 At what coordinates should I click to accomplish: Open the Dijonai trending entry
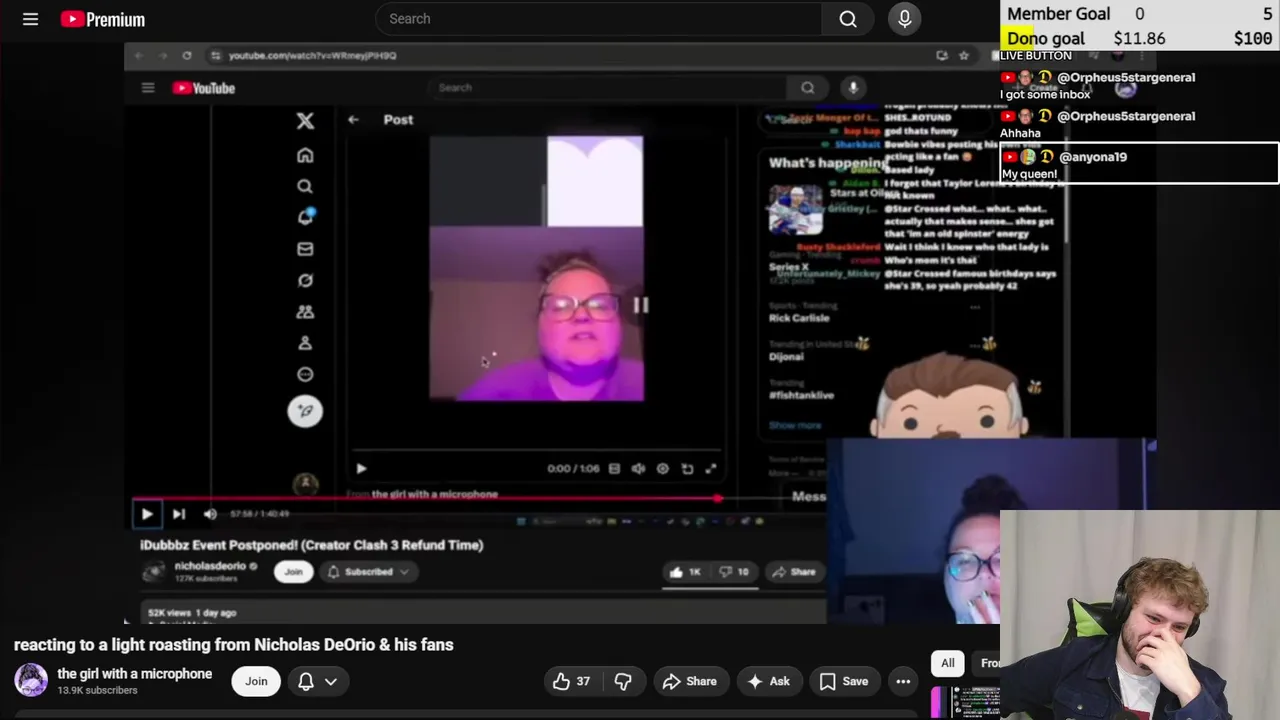click(786, 357)
